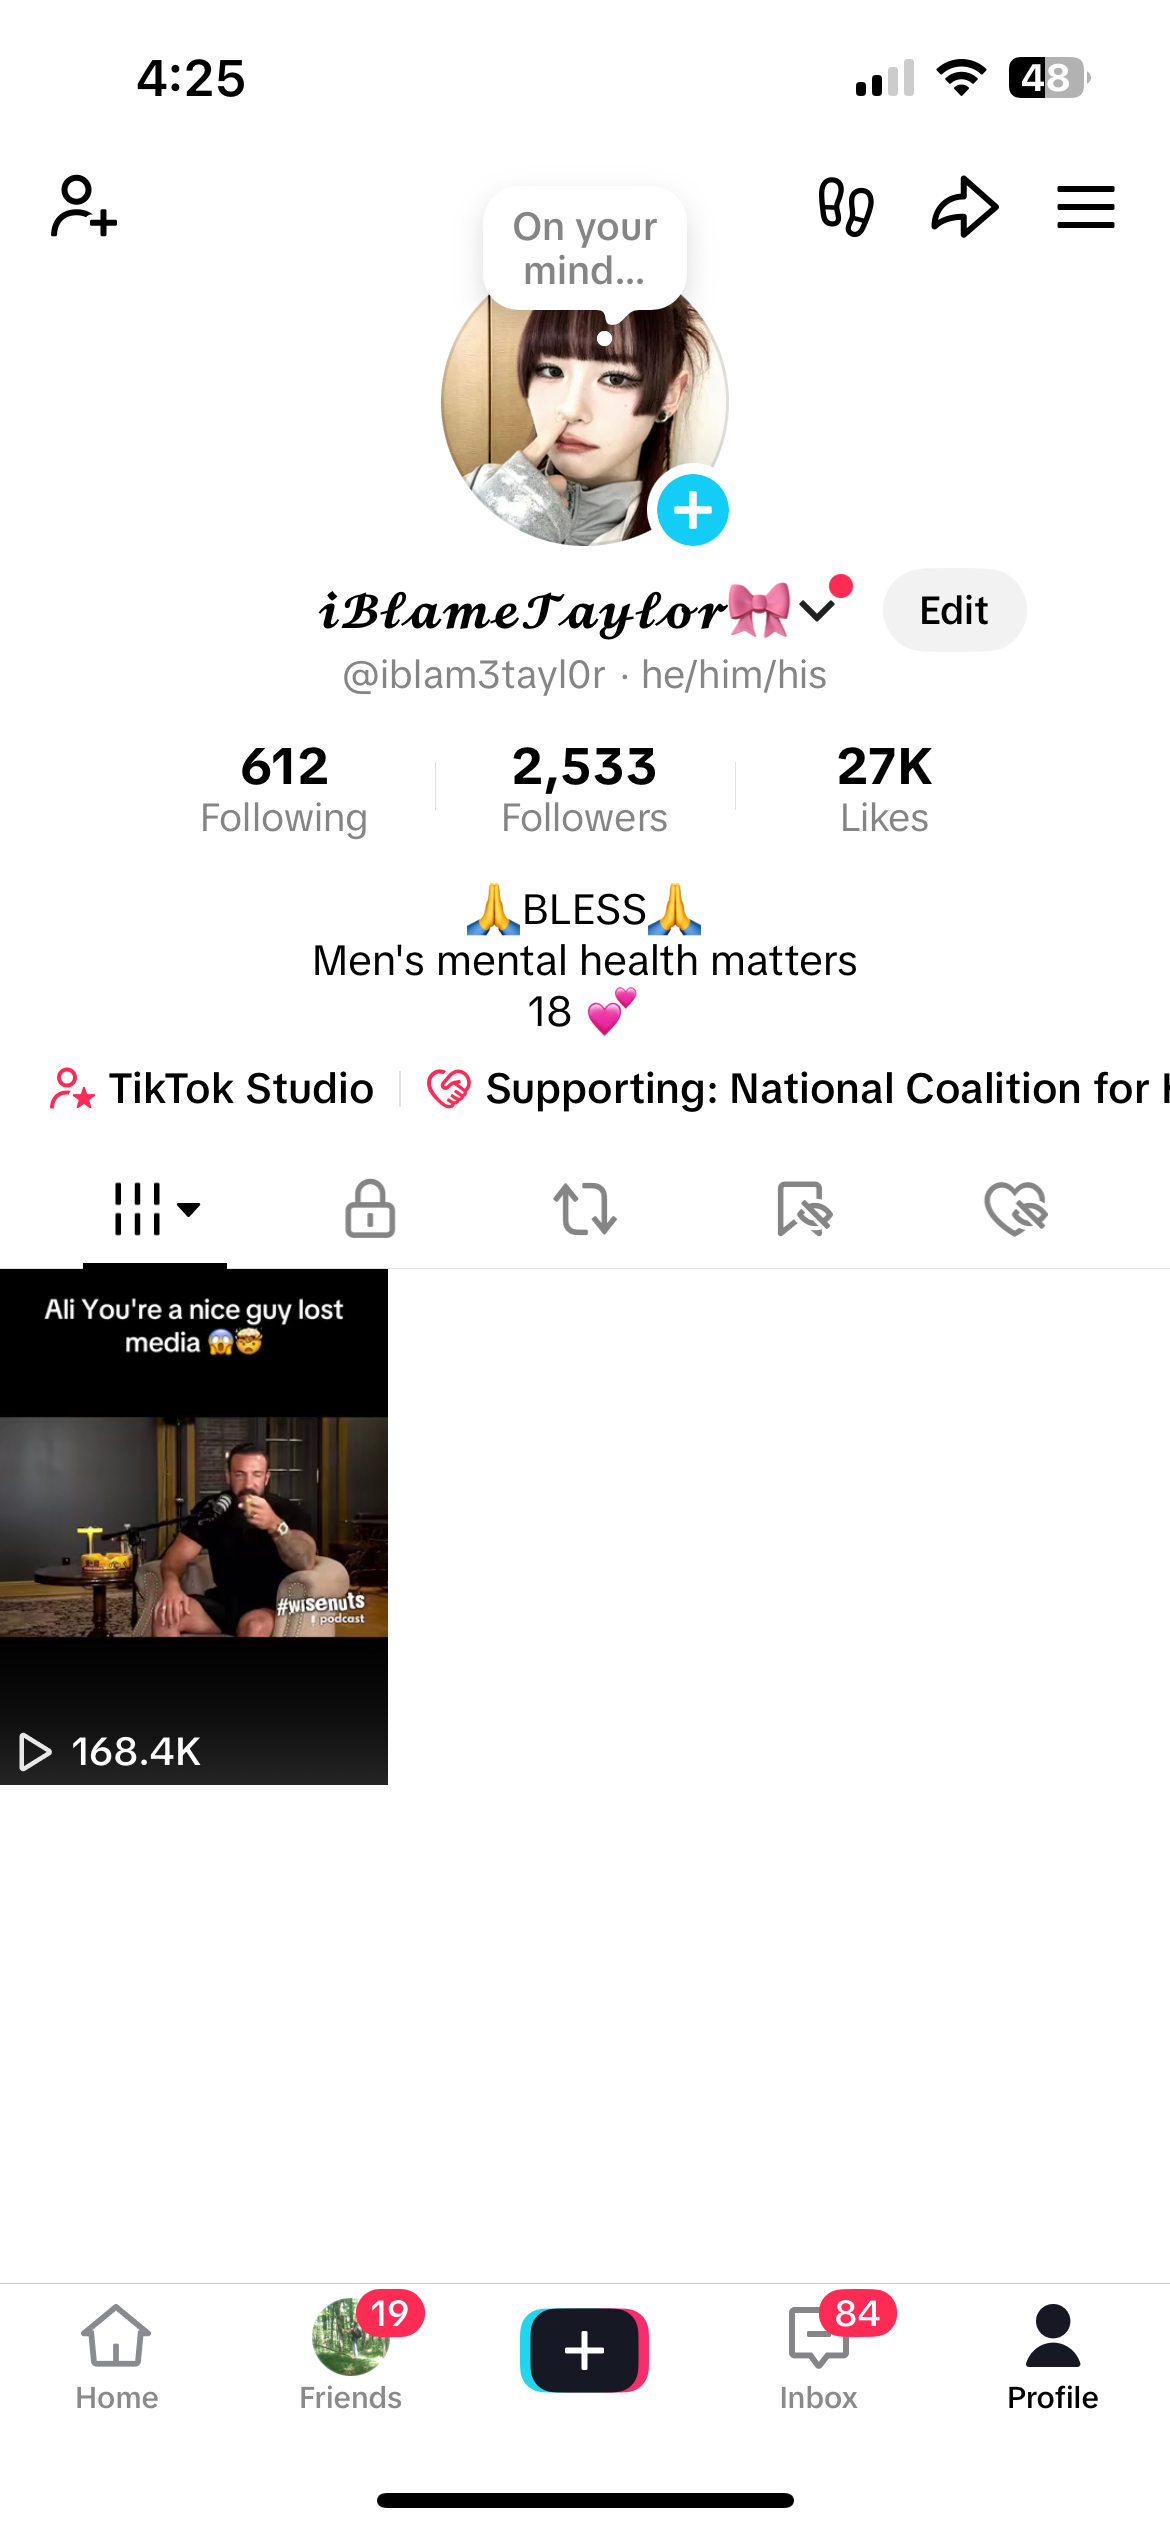View the hidden liked videos heart tab
The height and width of the screenshot is (2532, 1170).
(1015, 1209)
